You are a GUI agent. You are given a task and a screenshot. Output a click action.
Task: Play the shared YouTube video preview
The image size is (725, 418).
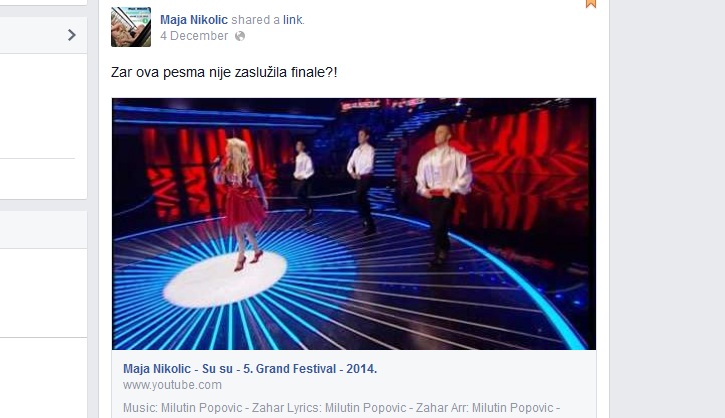[x=354, y=224]
